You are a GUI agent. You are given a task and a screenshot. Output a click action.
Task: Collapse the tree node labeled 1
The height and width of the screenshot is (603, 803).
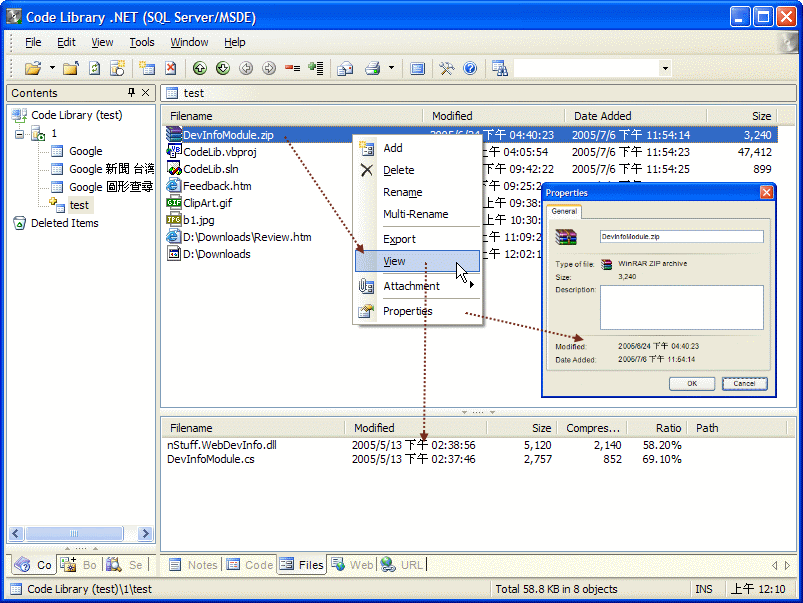(x=19, y=134)
